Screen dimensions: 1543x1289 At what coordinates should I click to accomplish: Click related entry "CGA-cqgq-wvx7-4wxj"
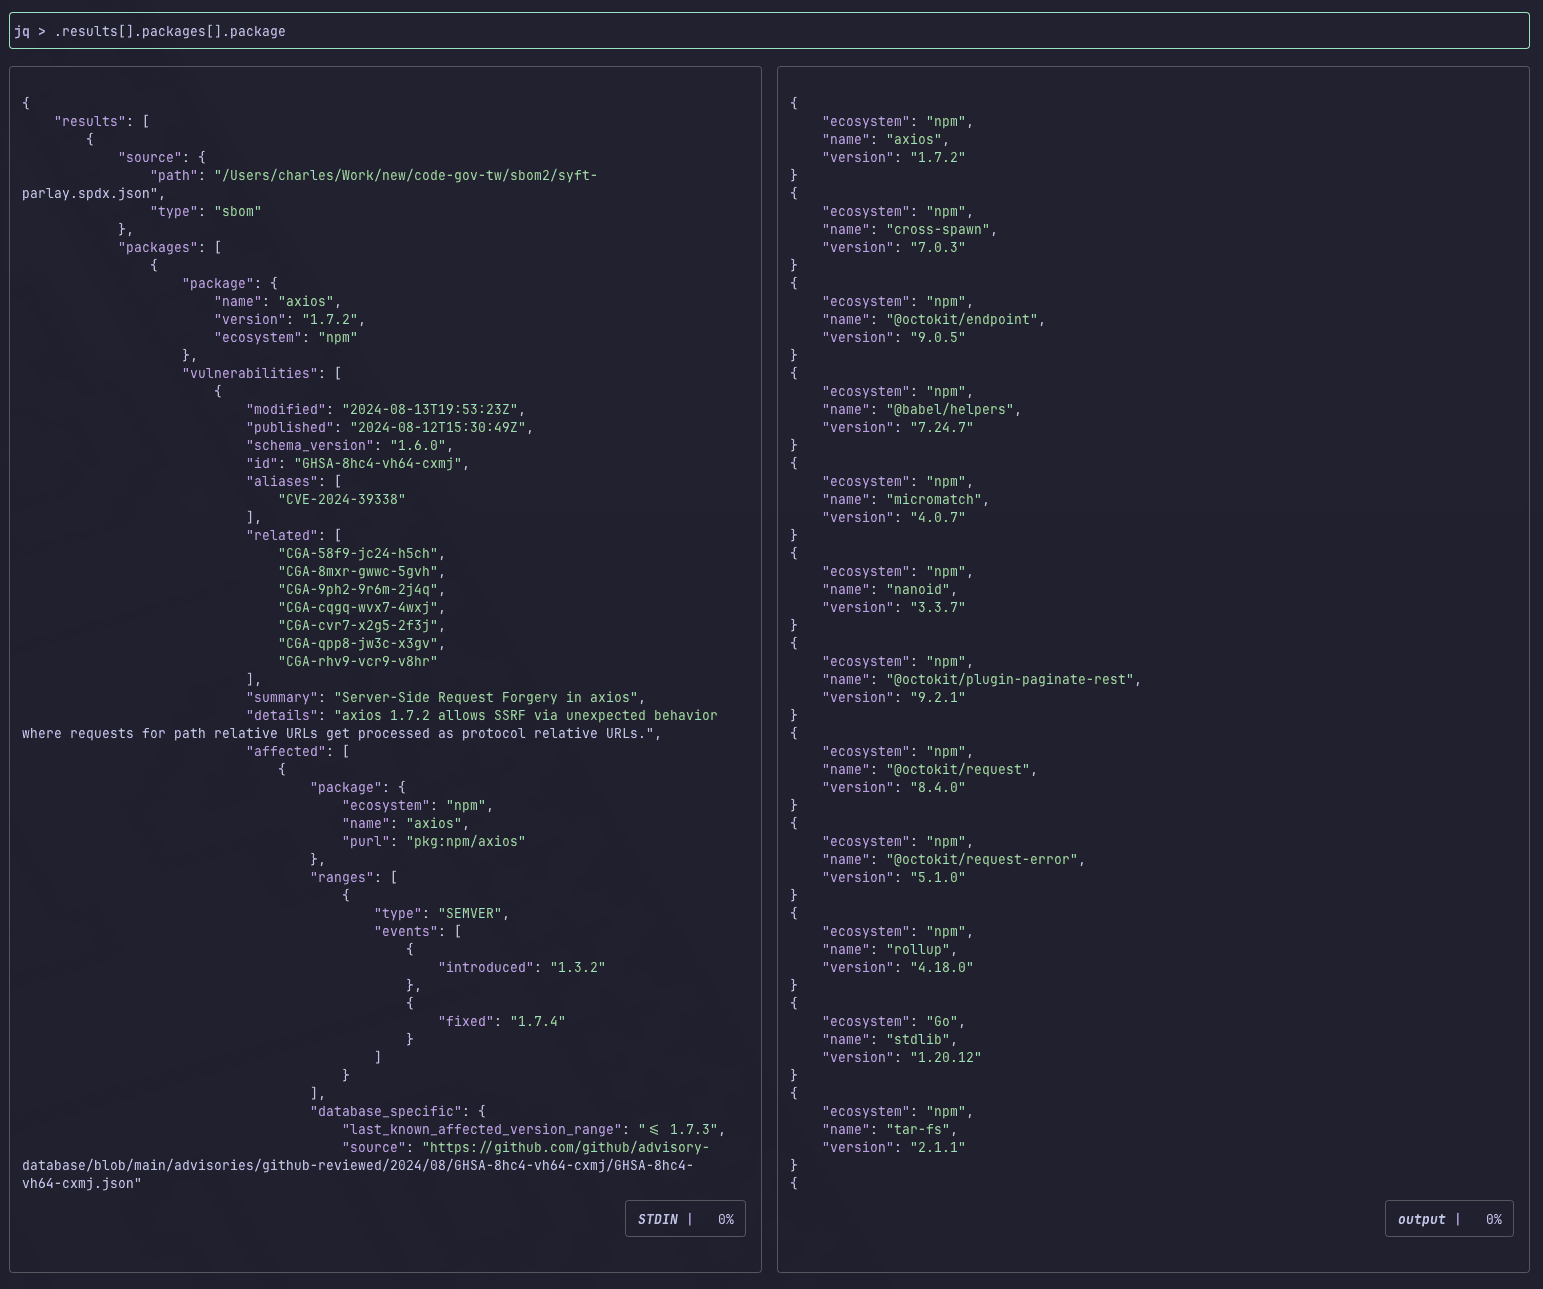[x=358, y=607]
